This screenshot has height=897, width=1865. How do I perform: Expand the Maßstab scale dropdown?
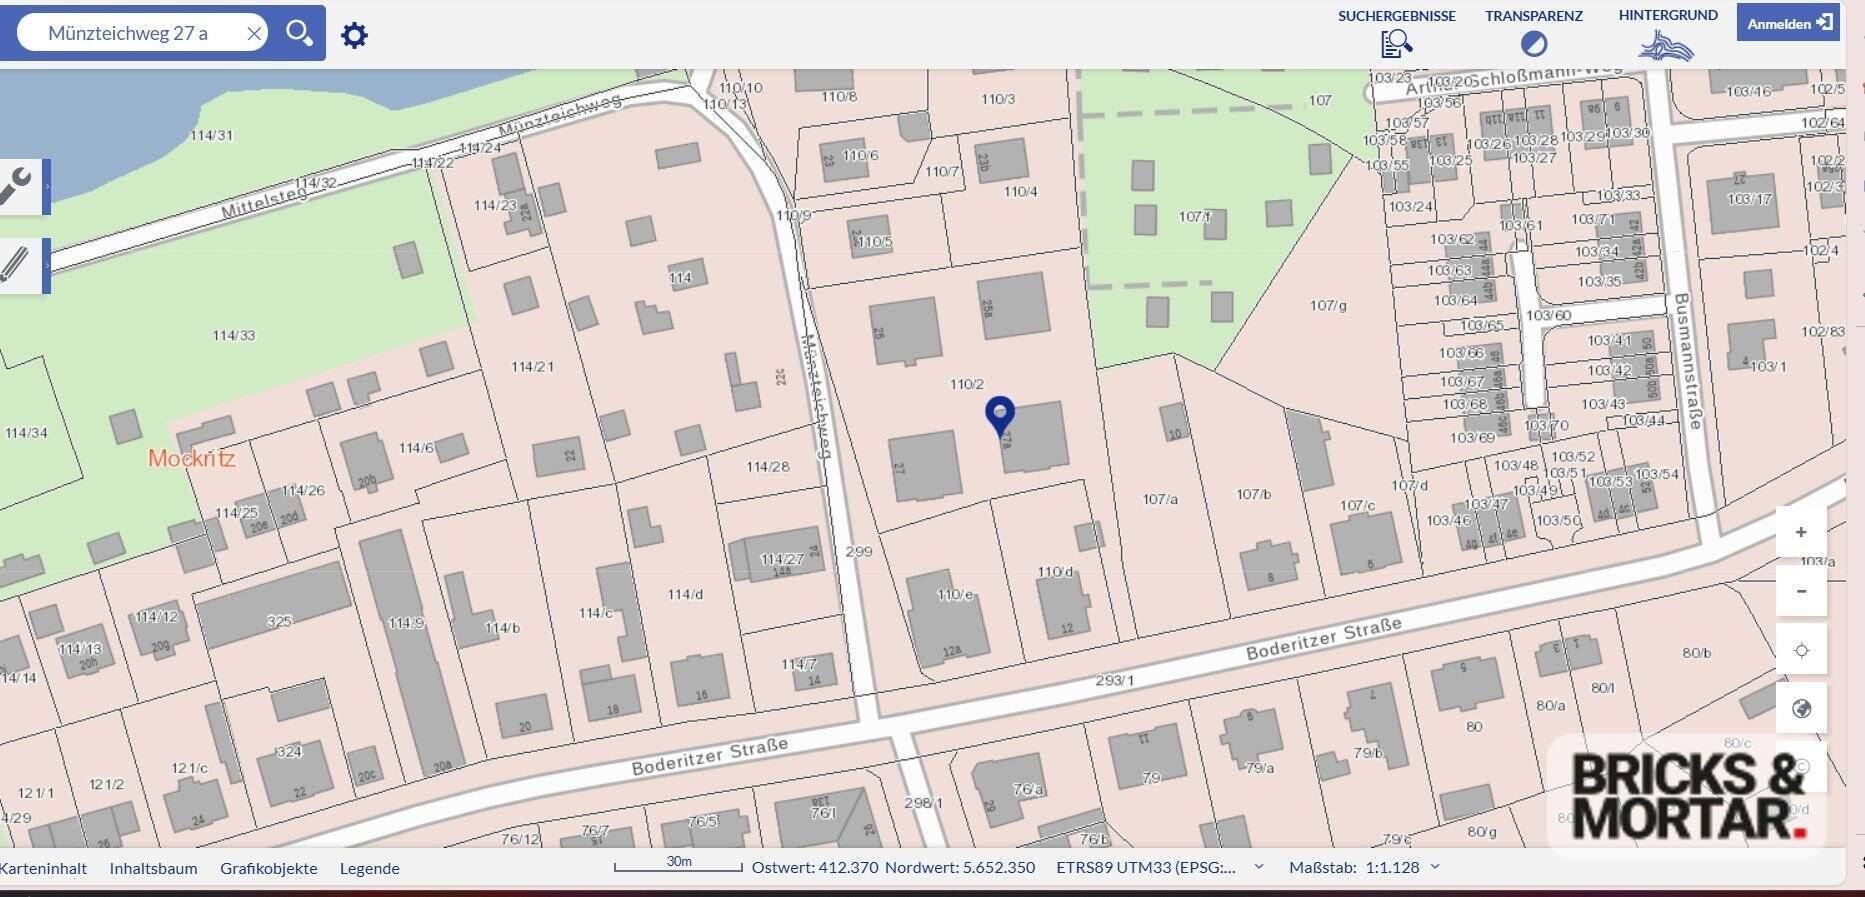click(x=1435, y=867)
